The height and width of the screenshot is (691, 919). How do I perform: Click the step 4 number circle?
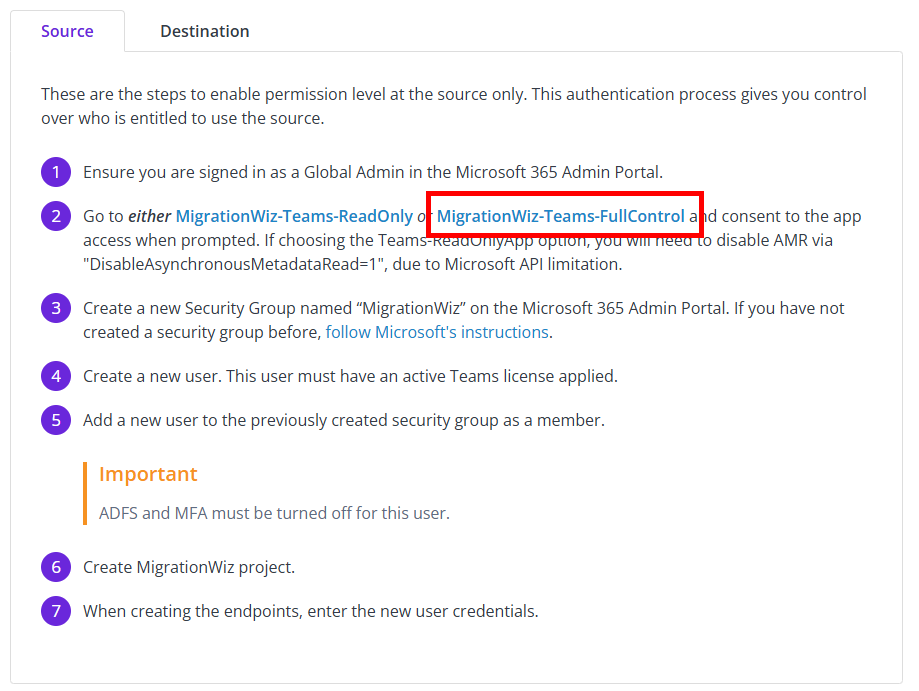click(56, 376)
